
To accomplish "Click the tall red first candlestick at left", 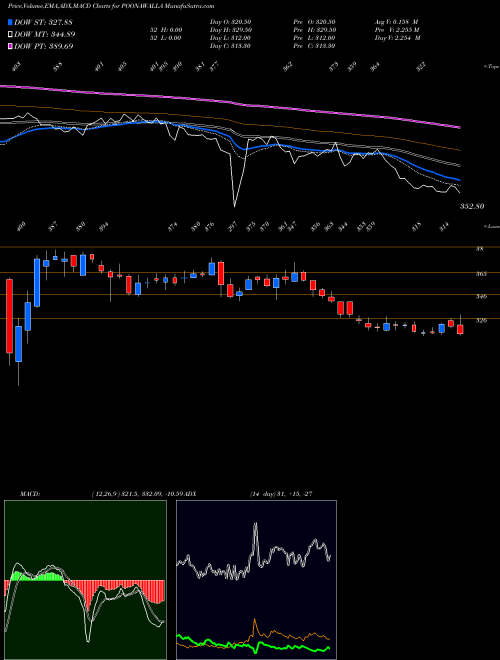I will pyautogui.click(x=9, y=316).
